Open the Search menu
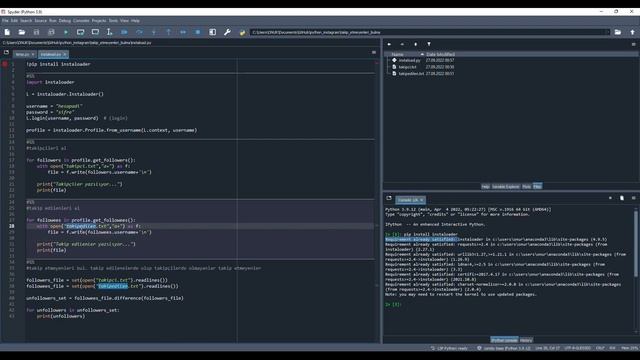This screenshot has width=640, height=360. tap(26, 20)
